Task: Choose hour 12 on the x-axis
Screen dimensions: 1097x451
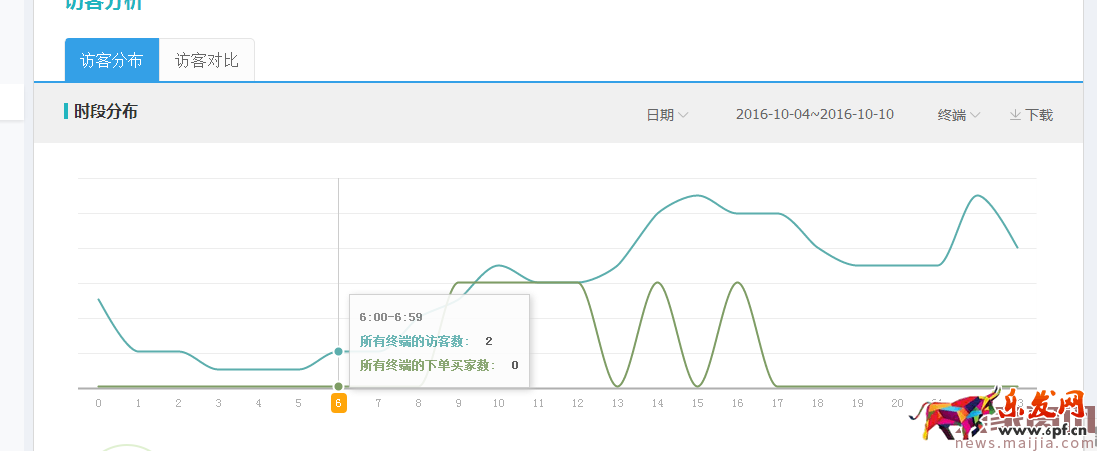Action: coord(578,403)
